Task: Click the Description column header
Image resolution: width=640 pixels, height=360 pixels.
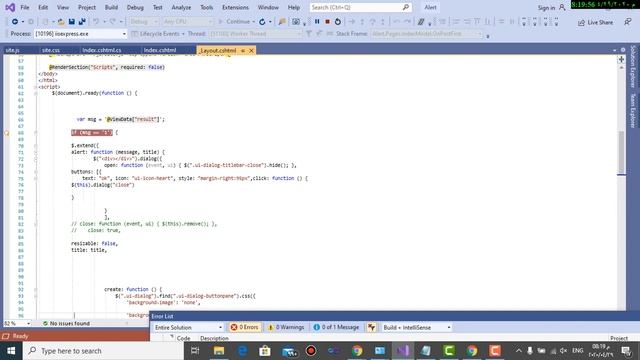Action: (x=214, y=338)
